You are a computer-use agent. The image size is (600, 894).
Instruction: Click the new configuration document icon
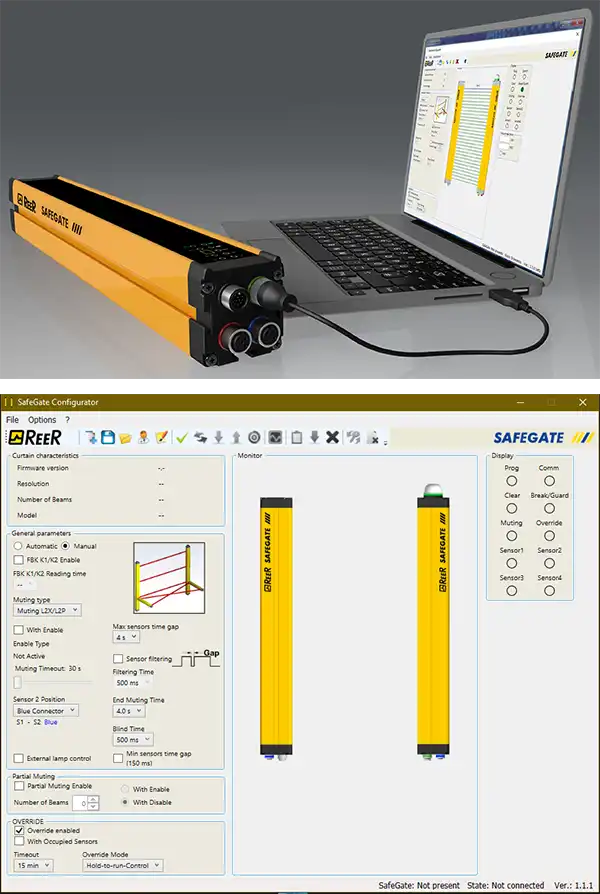(91, 437)
